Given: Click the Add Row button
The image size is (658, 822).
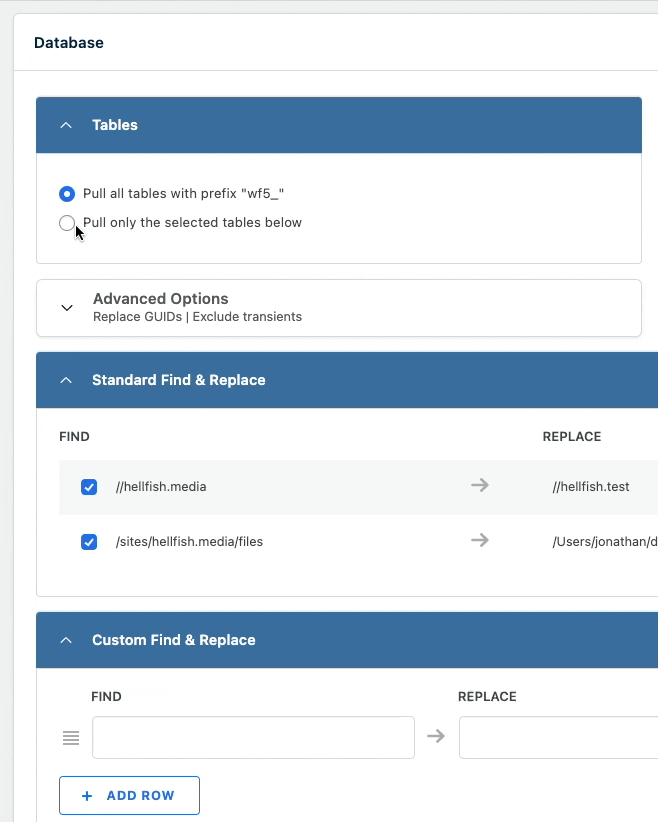Looking at the screenshot, I should click(x=130, y=795).
